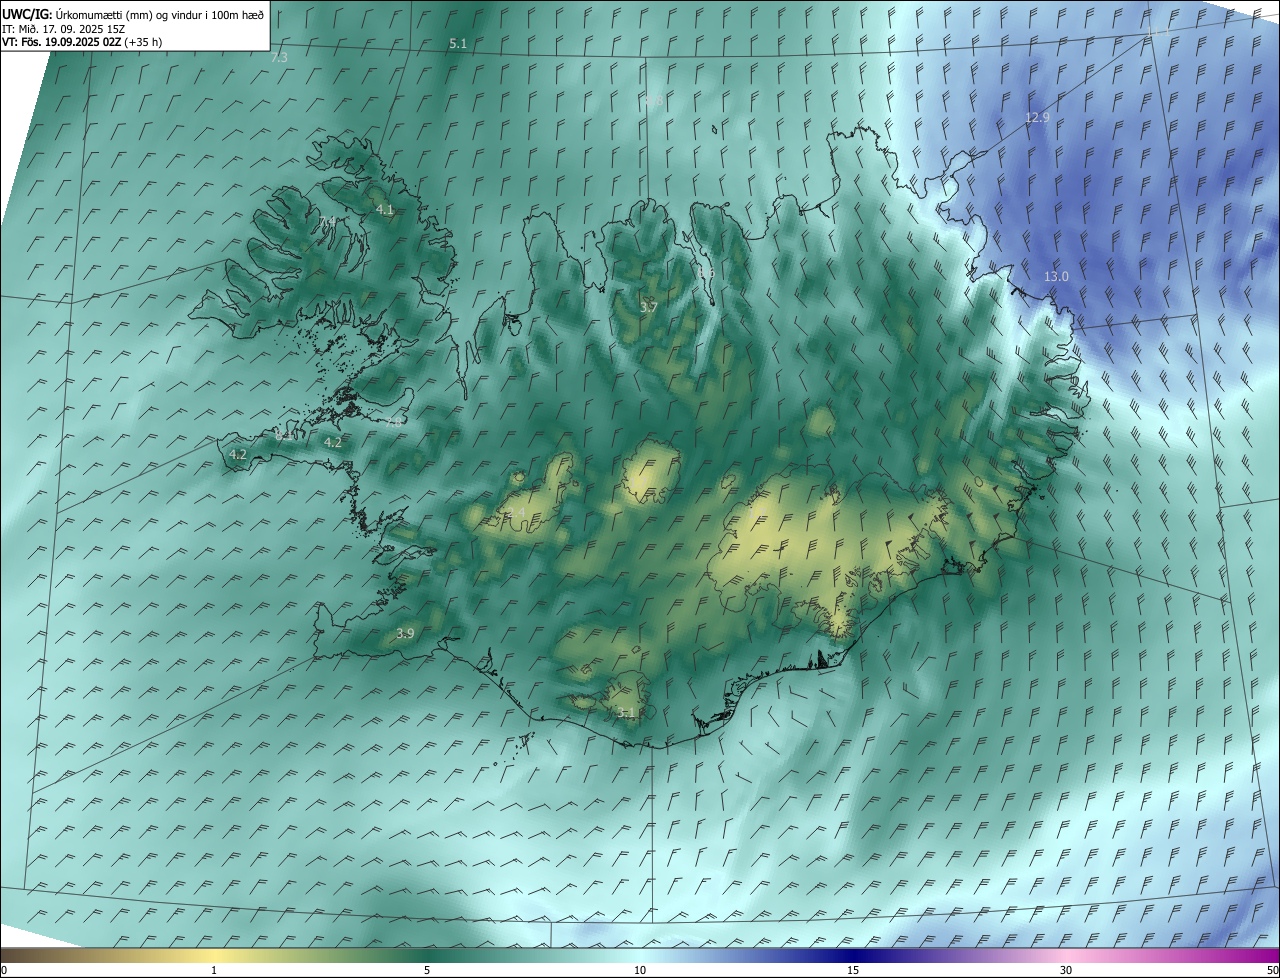Click the 50 tick on the color scale
1280x978 pixels.
1272,971
